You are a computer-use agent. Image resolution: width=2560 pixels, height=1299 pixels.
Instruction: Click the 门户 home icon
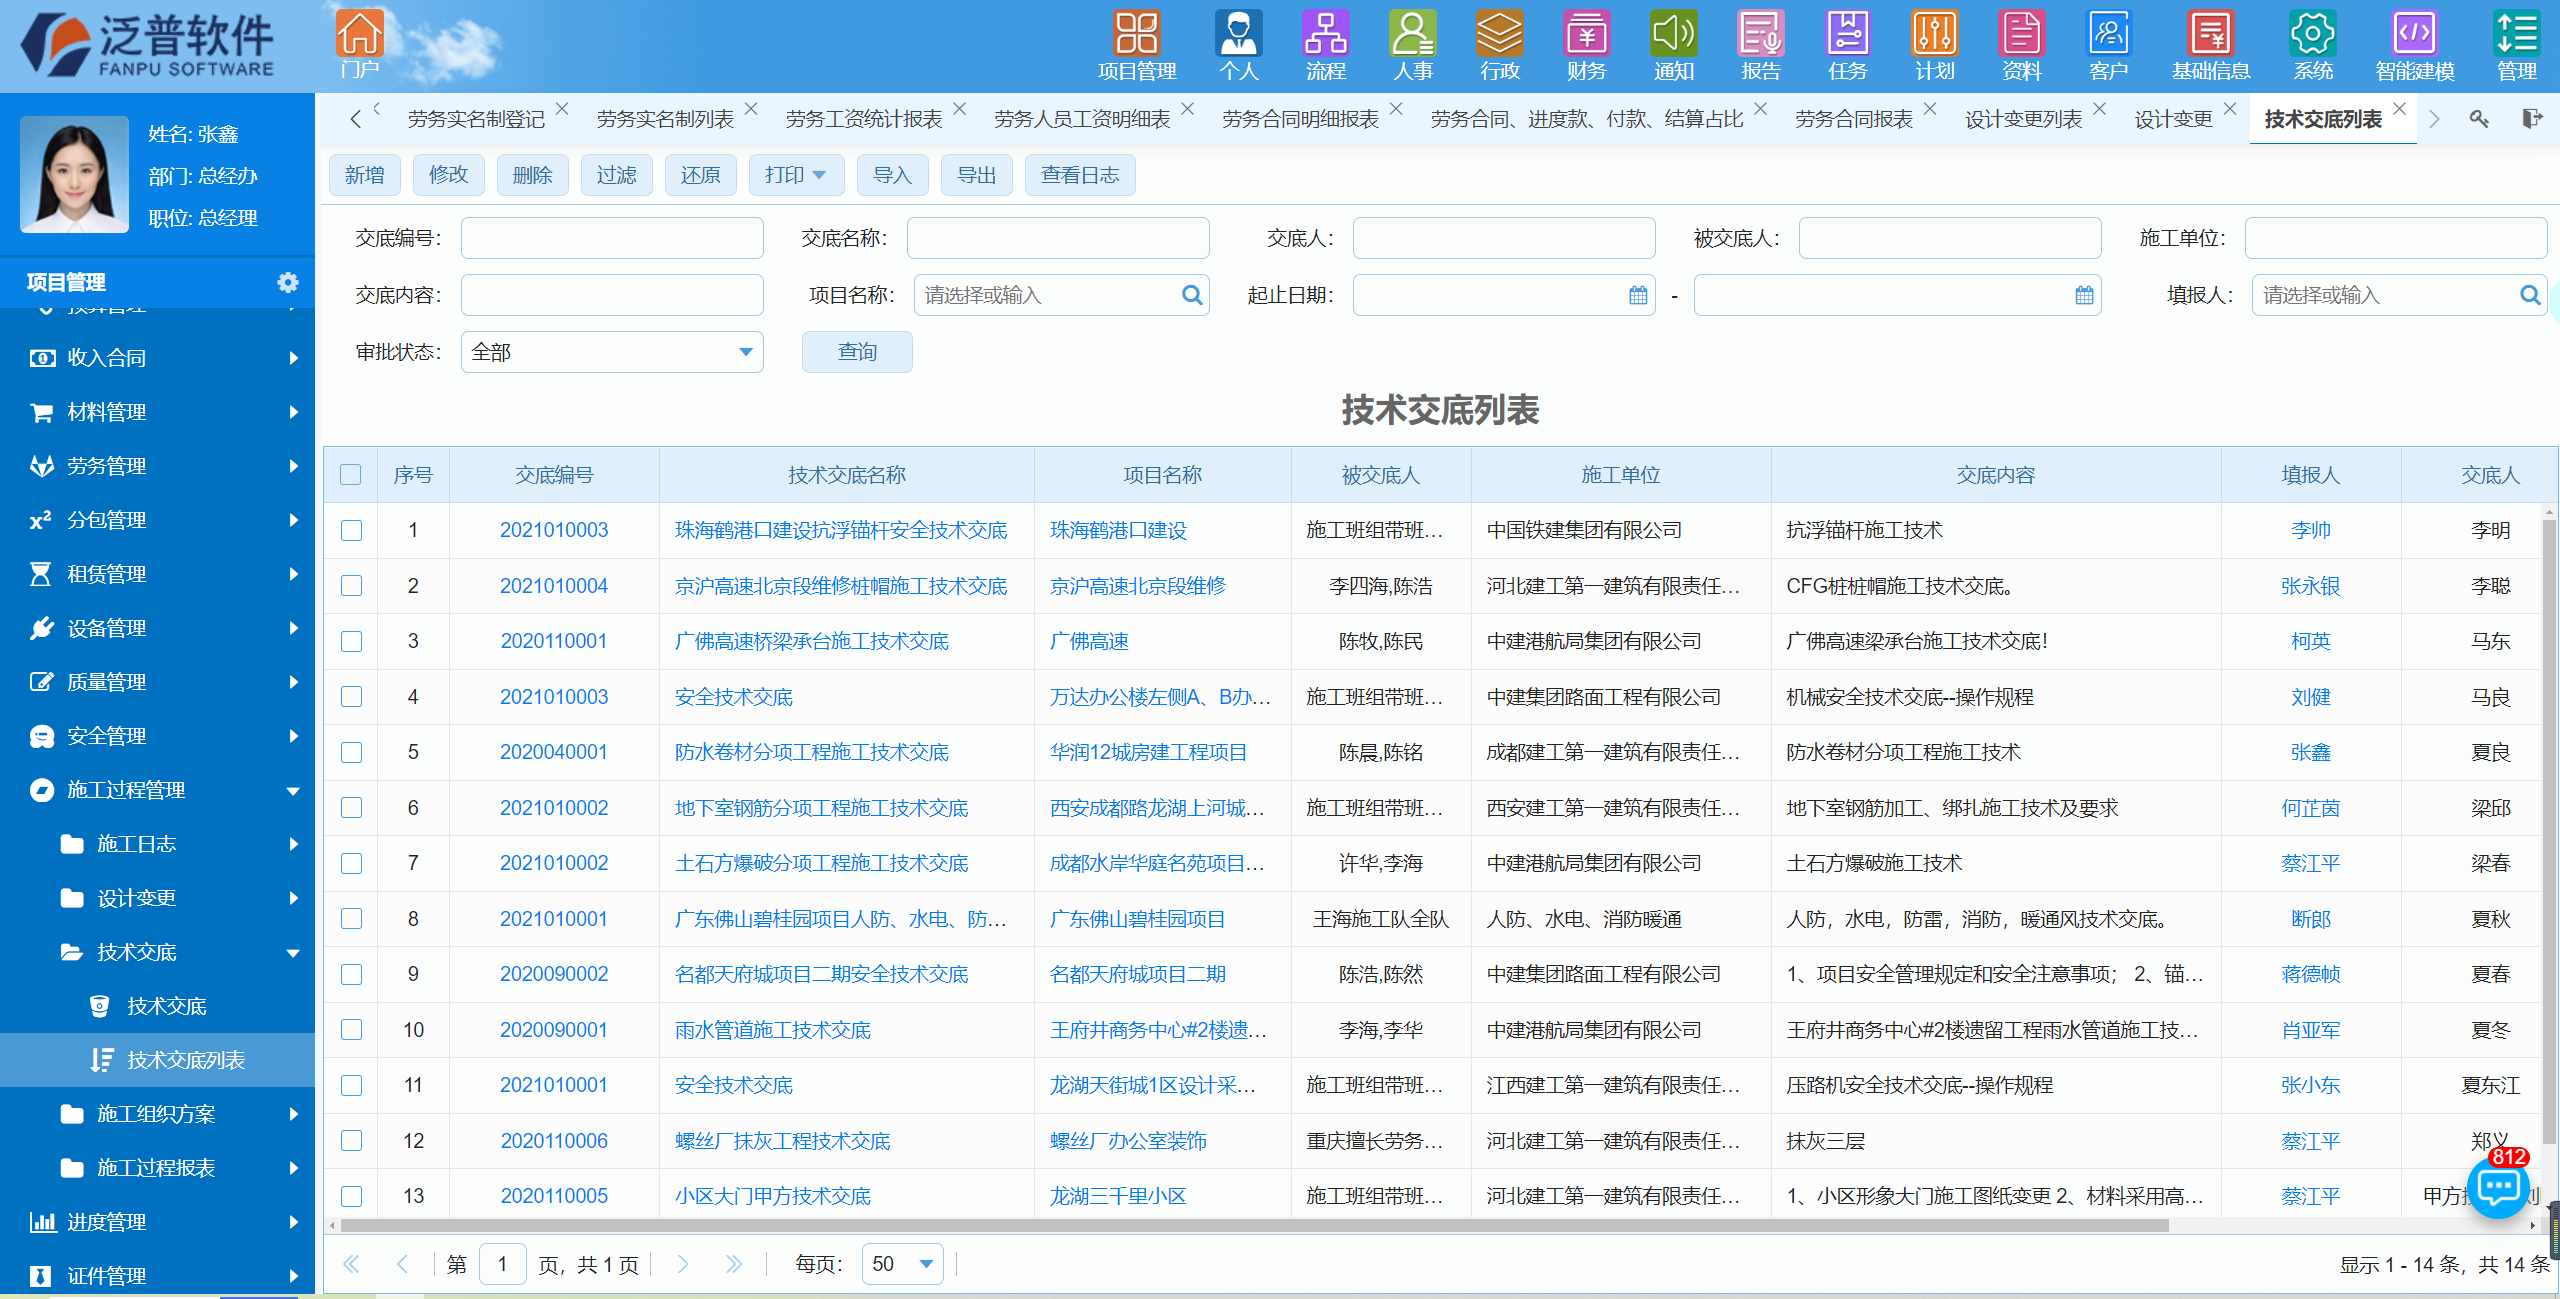[359, 35]
